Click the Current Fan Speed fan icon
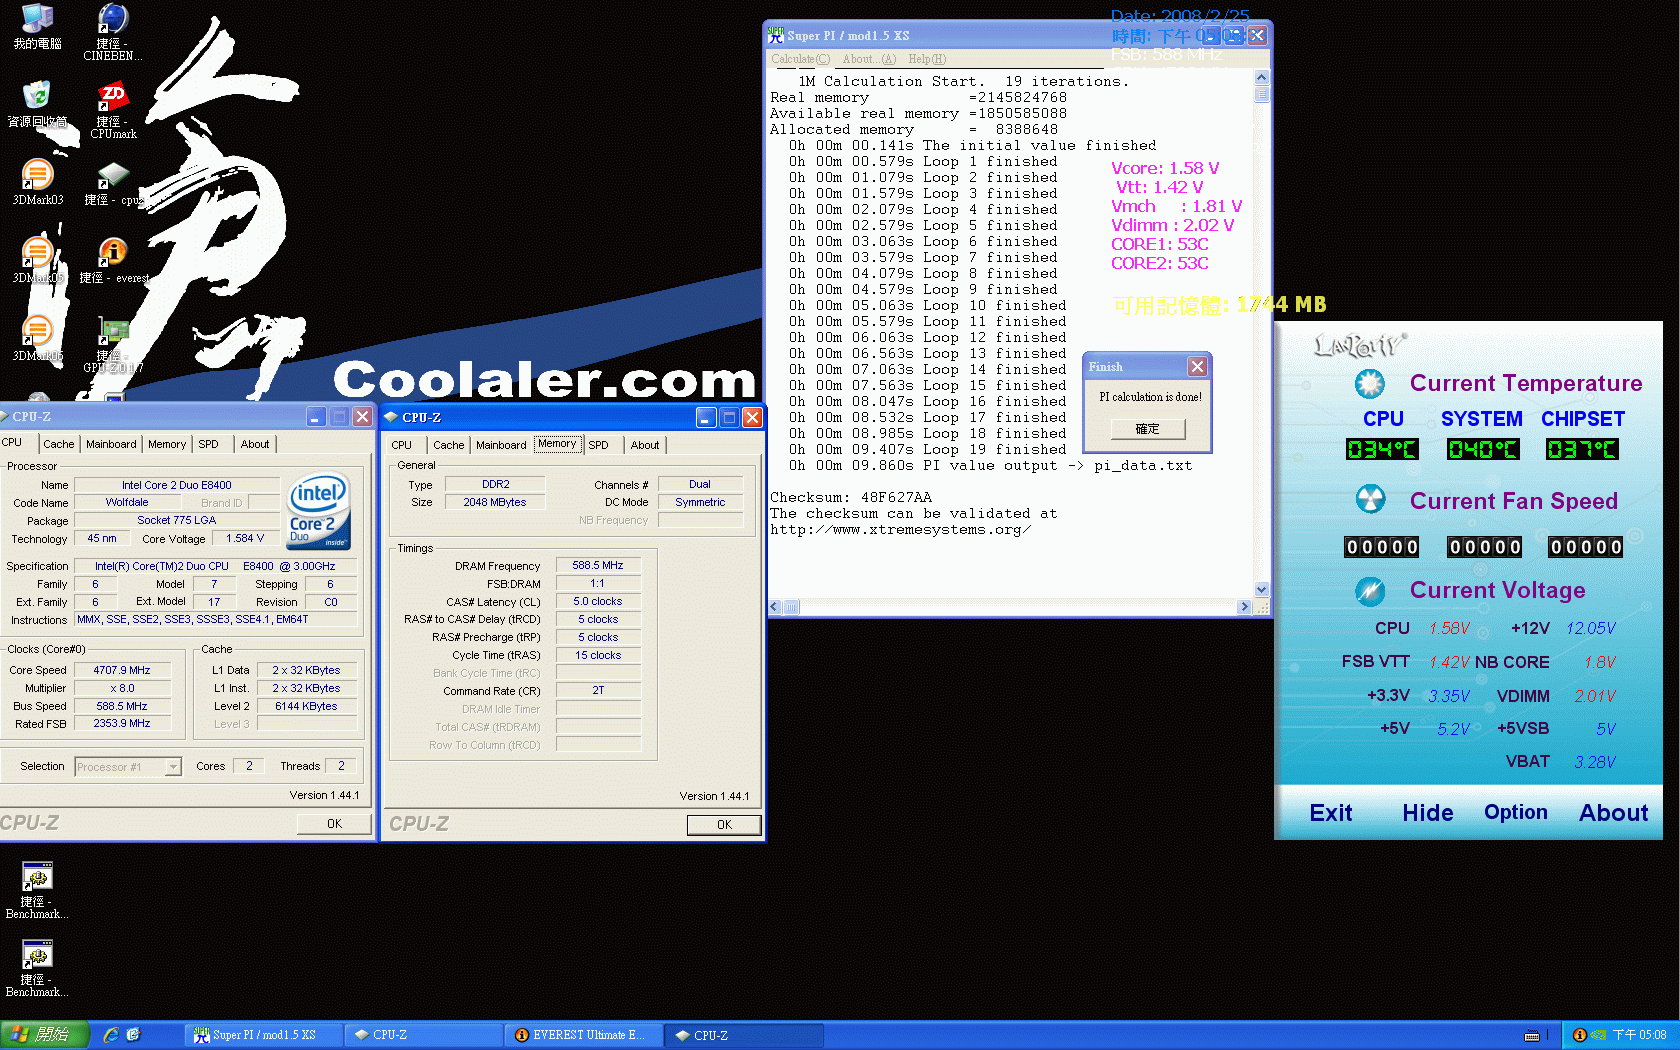The width and height of the screenshot is (1680, 1050). coord(1369,499)
